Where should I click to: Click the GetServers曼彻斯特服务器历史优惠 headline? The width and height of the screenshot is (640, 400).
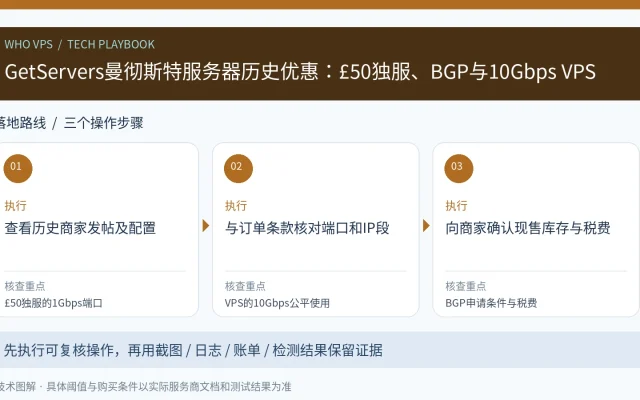coord(300,71)
